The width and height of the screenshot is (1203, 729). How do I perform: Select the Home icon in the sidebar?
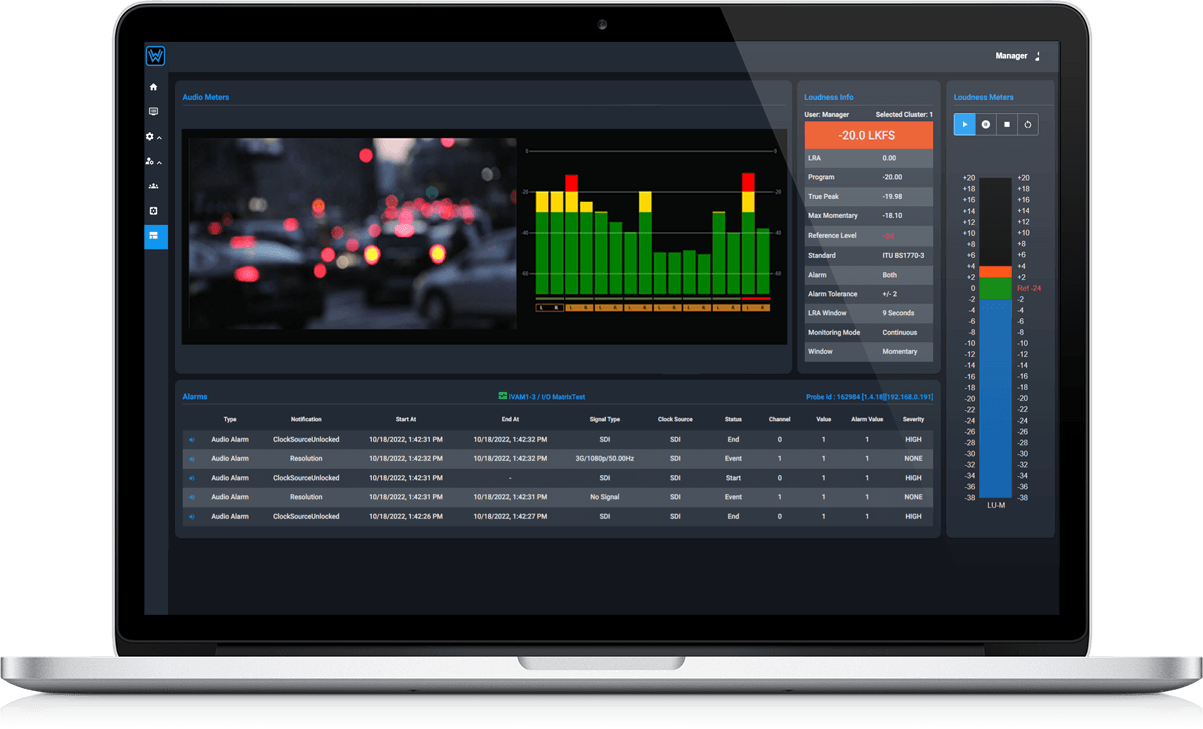tap(153, 87)
